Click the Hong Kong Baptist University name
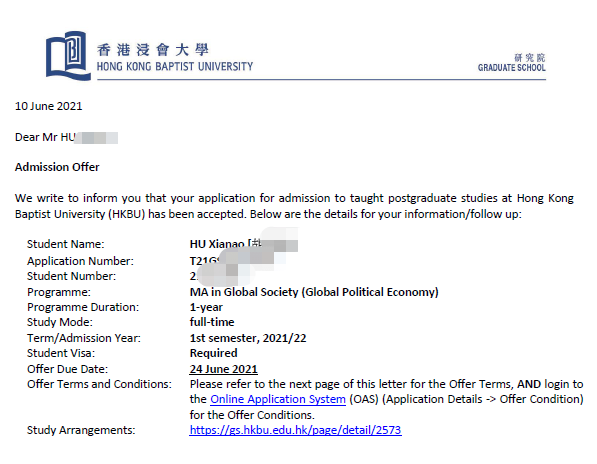Image resolution: width=597 pixels, height=464 pixels. click(x=175, y=67)
